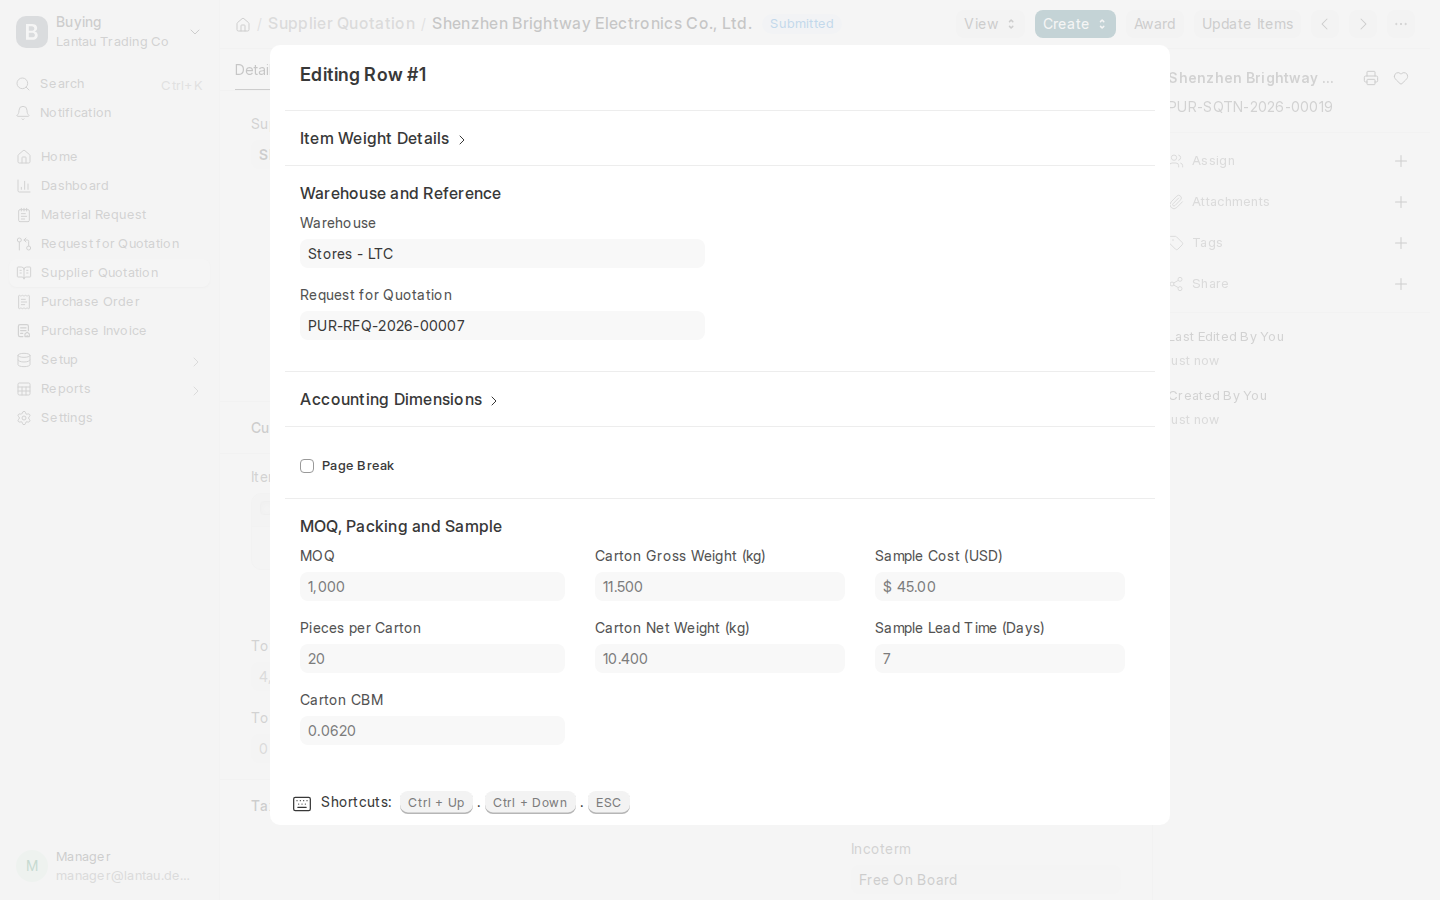
Task: Click the Manager user avatar
Action: [32, 866]
